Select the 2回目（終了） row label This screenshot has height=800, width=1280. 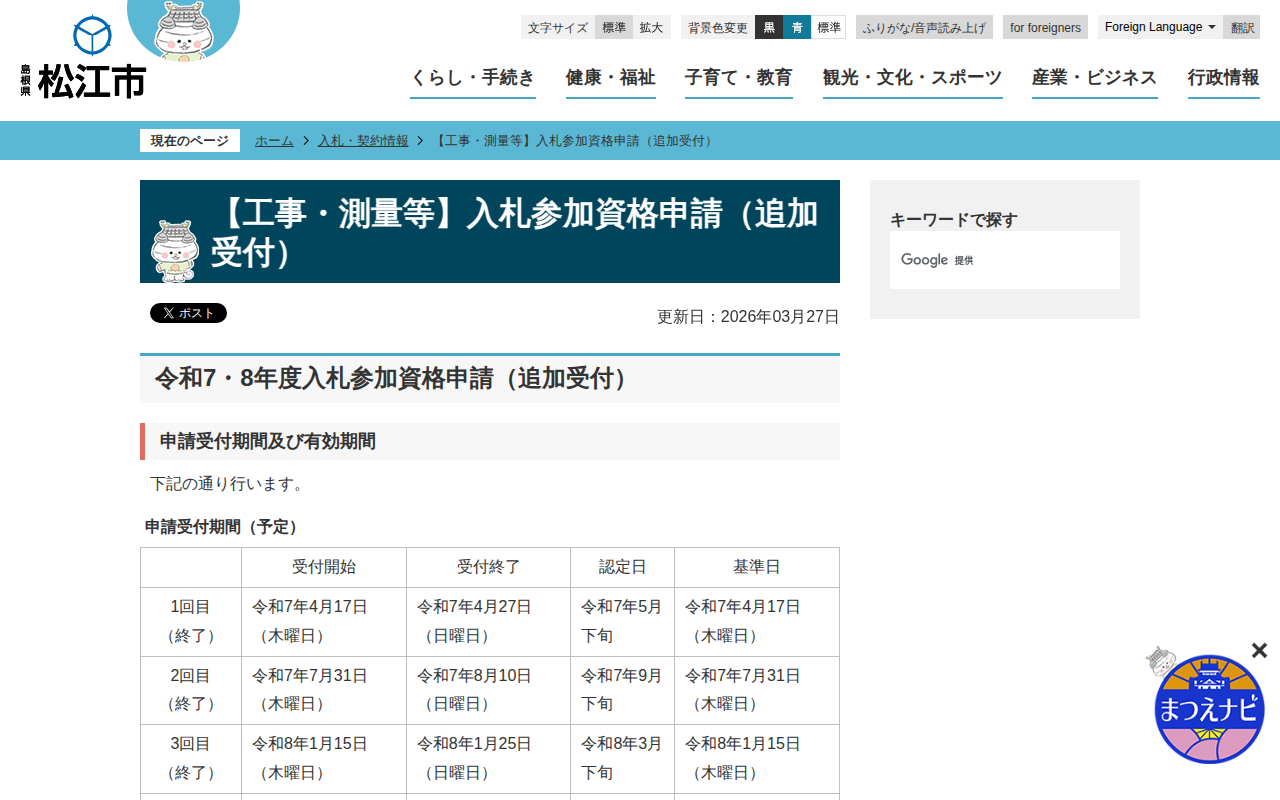[x=191, y=690]
